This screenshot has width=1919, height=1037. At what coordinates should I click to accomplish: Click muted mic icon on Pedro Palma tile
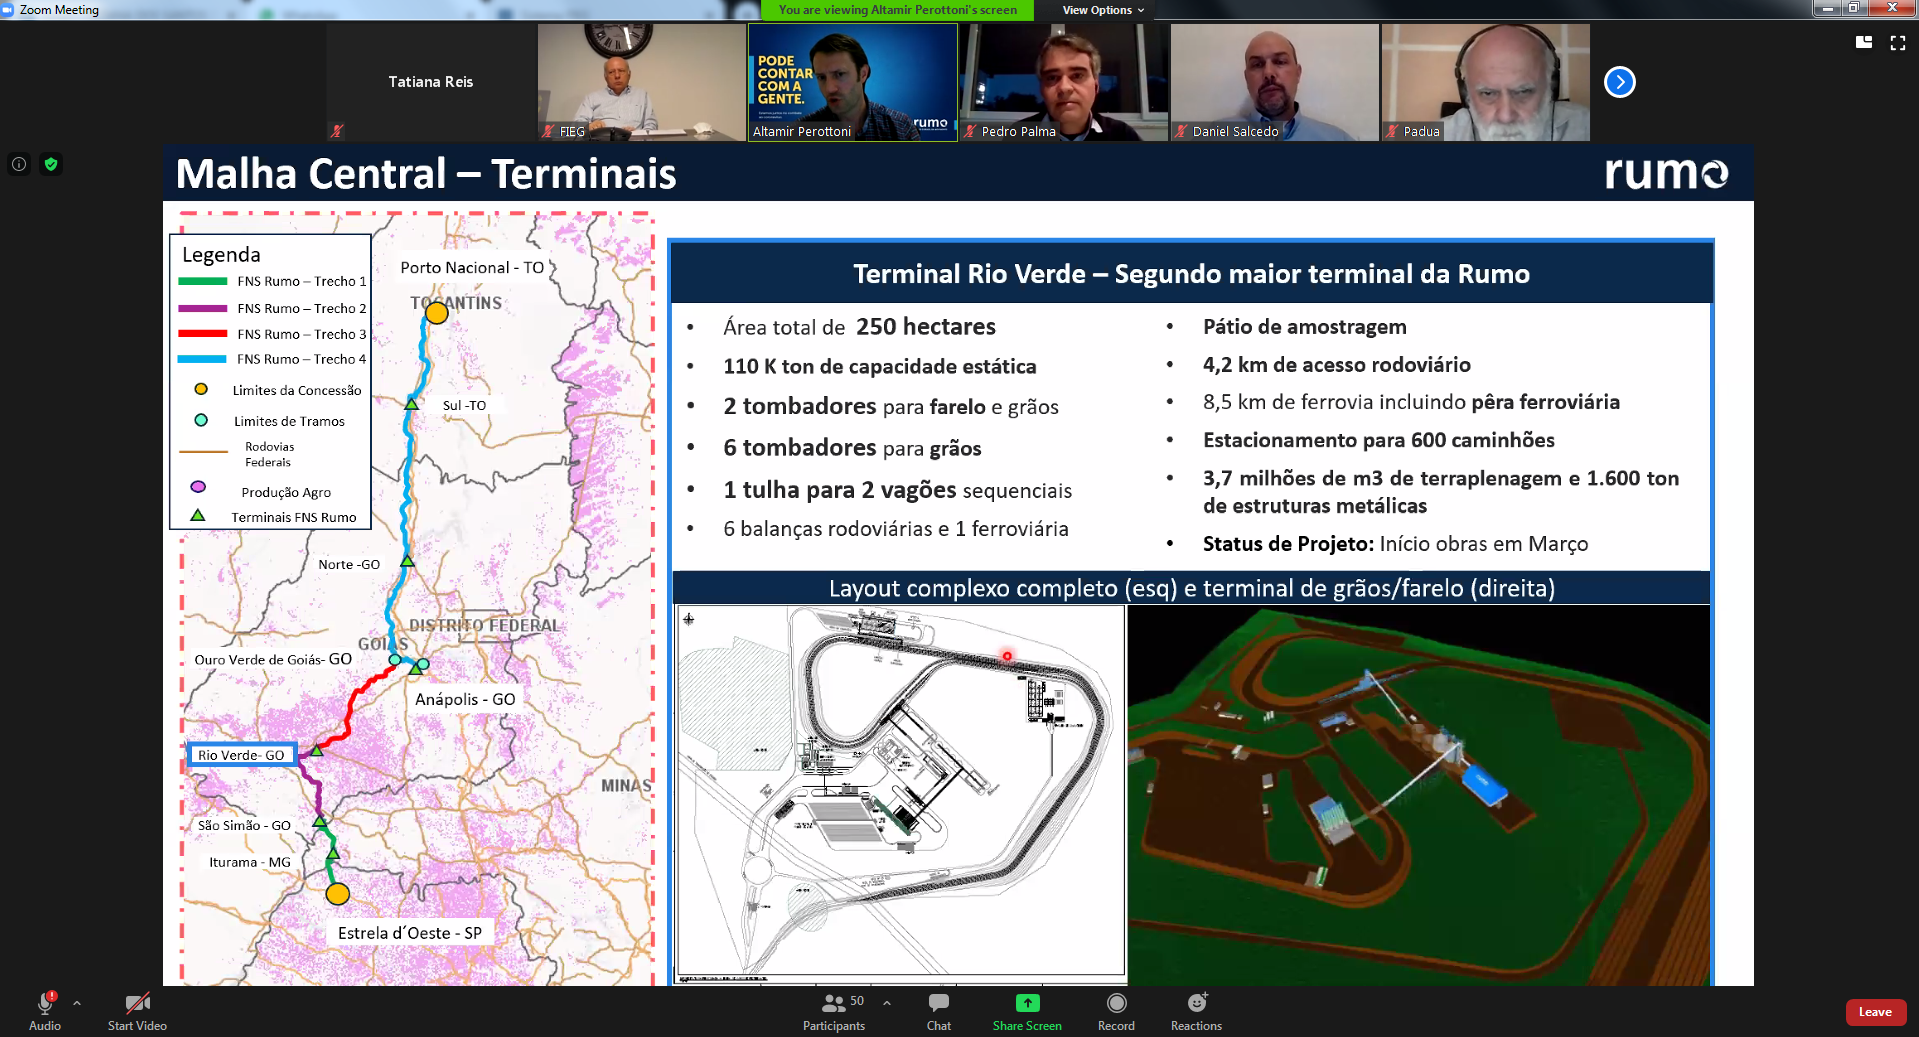970,131
